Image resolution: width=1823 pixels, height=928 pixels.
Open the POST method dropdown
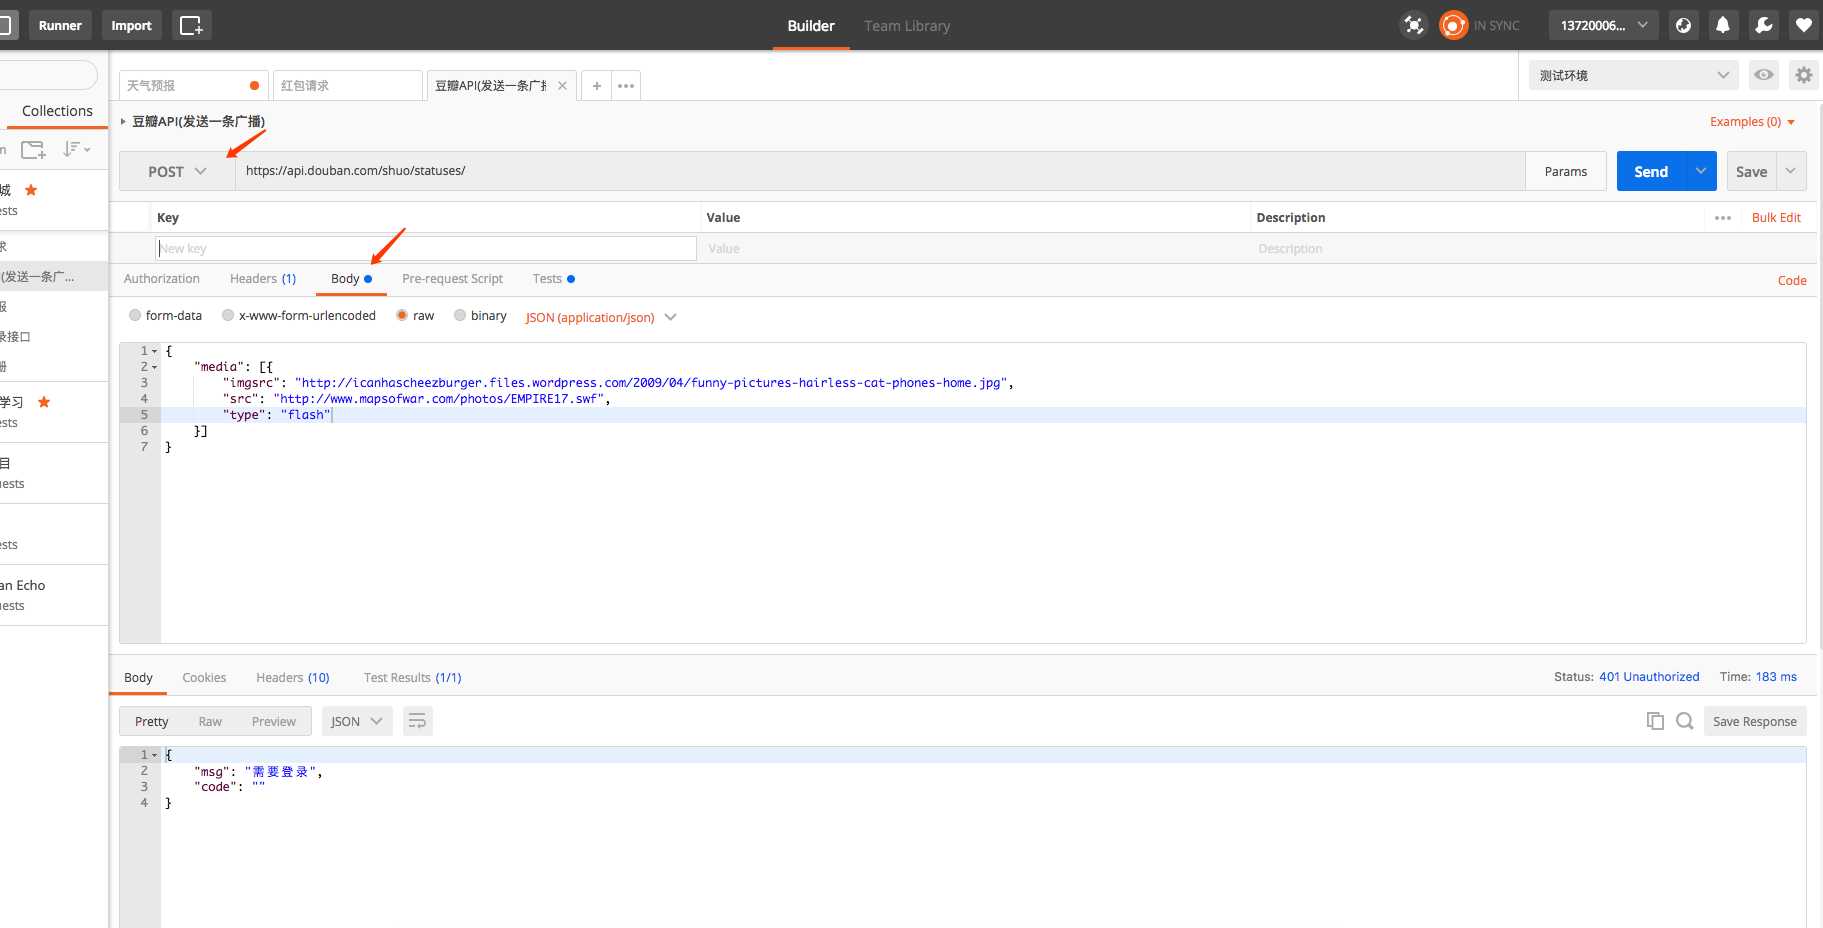click(x=177, y=171)
